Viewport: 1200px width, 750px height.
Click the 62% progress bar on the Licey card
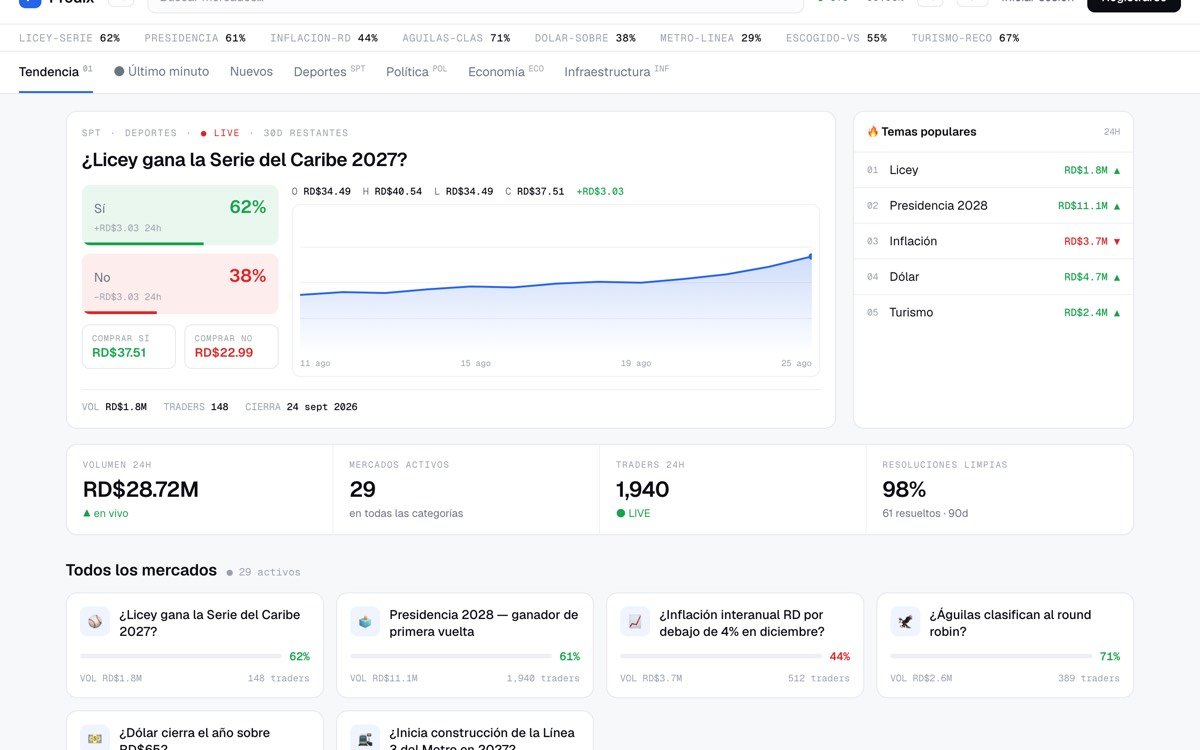point(181,656)
